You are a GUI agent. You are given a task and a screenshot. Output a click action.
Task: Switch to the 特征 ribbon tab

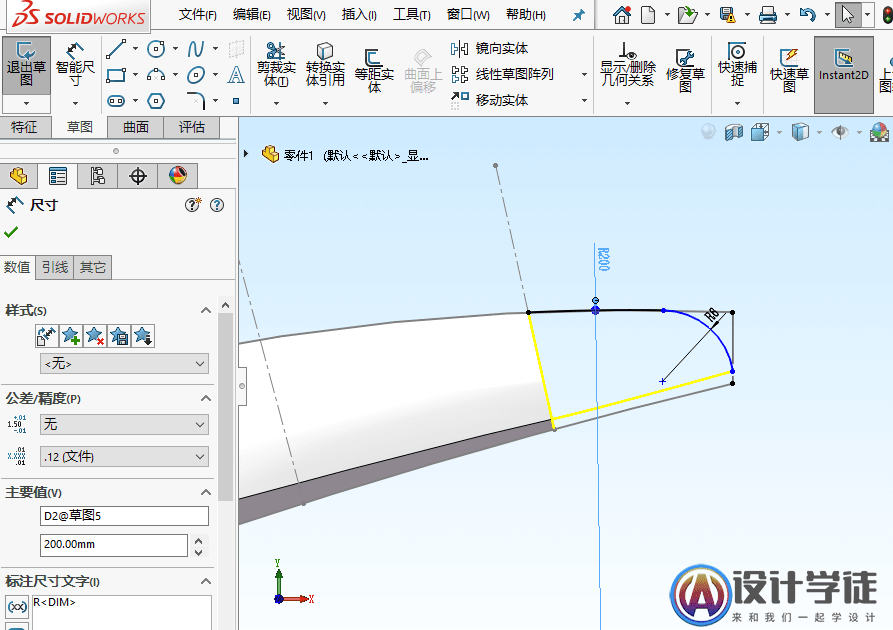pyautogui.click(x=24, y=127)
